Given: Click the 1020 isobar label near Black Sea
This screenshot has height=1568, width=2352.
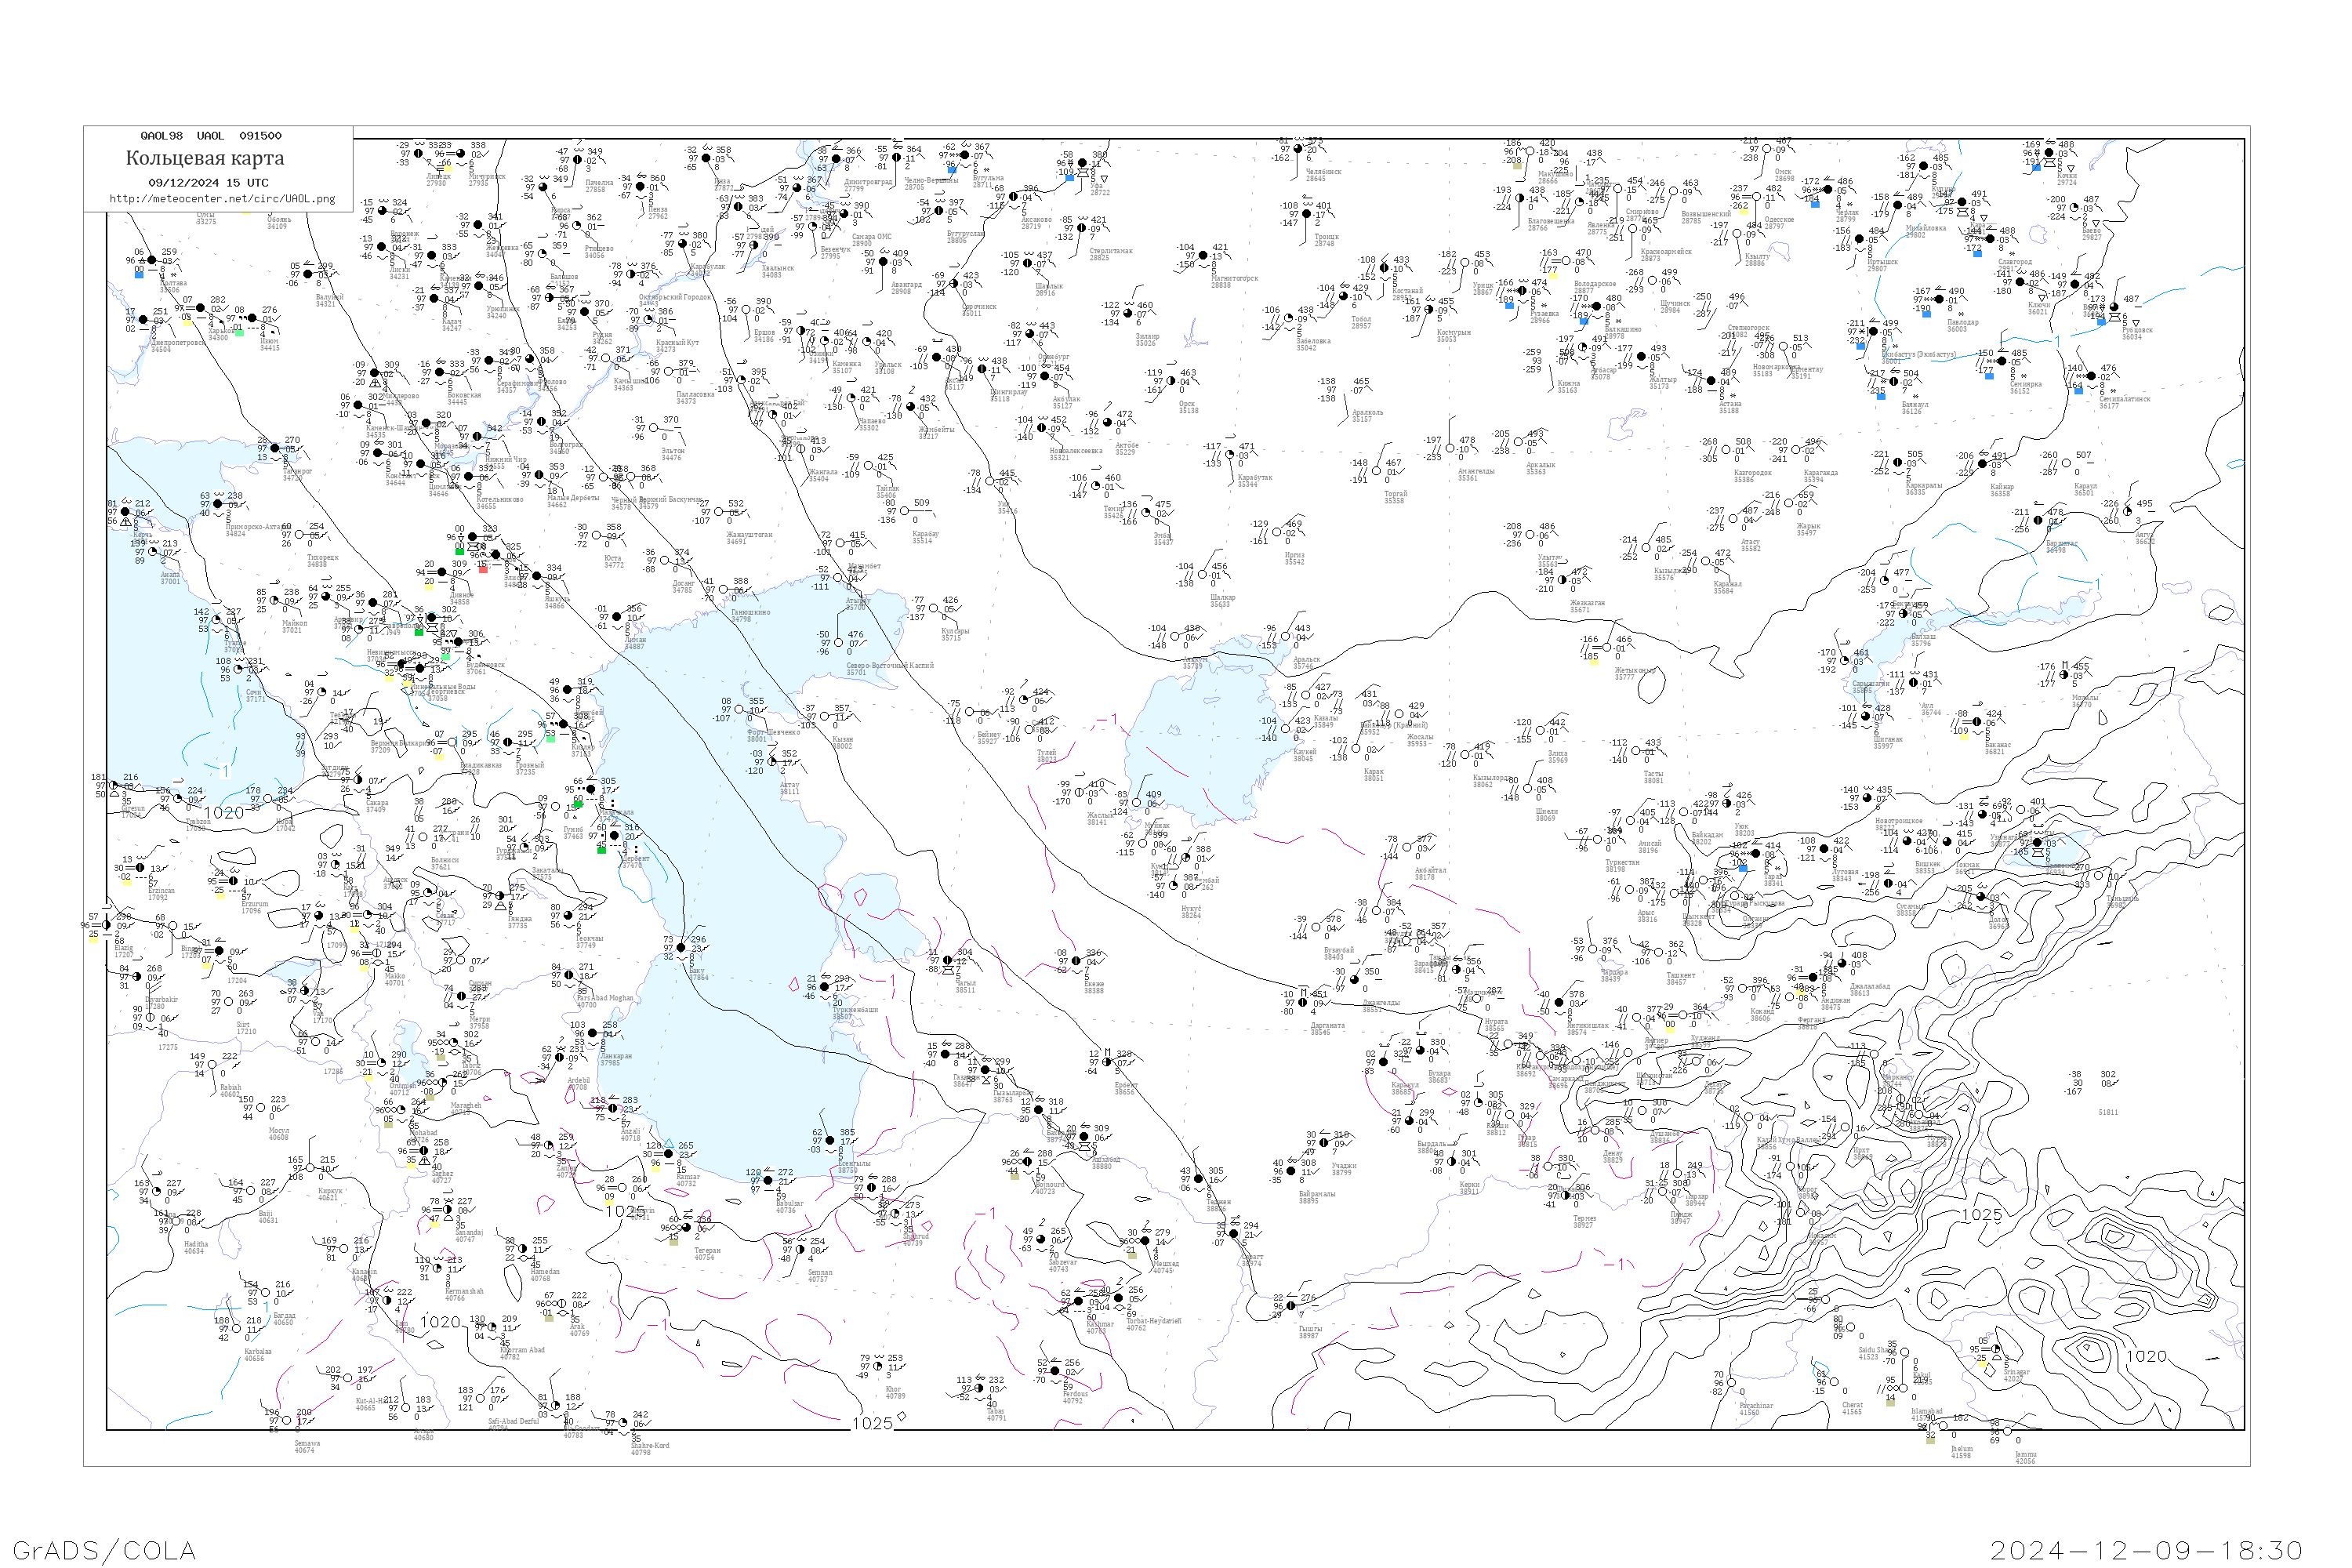Looking at the screenshot, I should click(223, 813).
